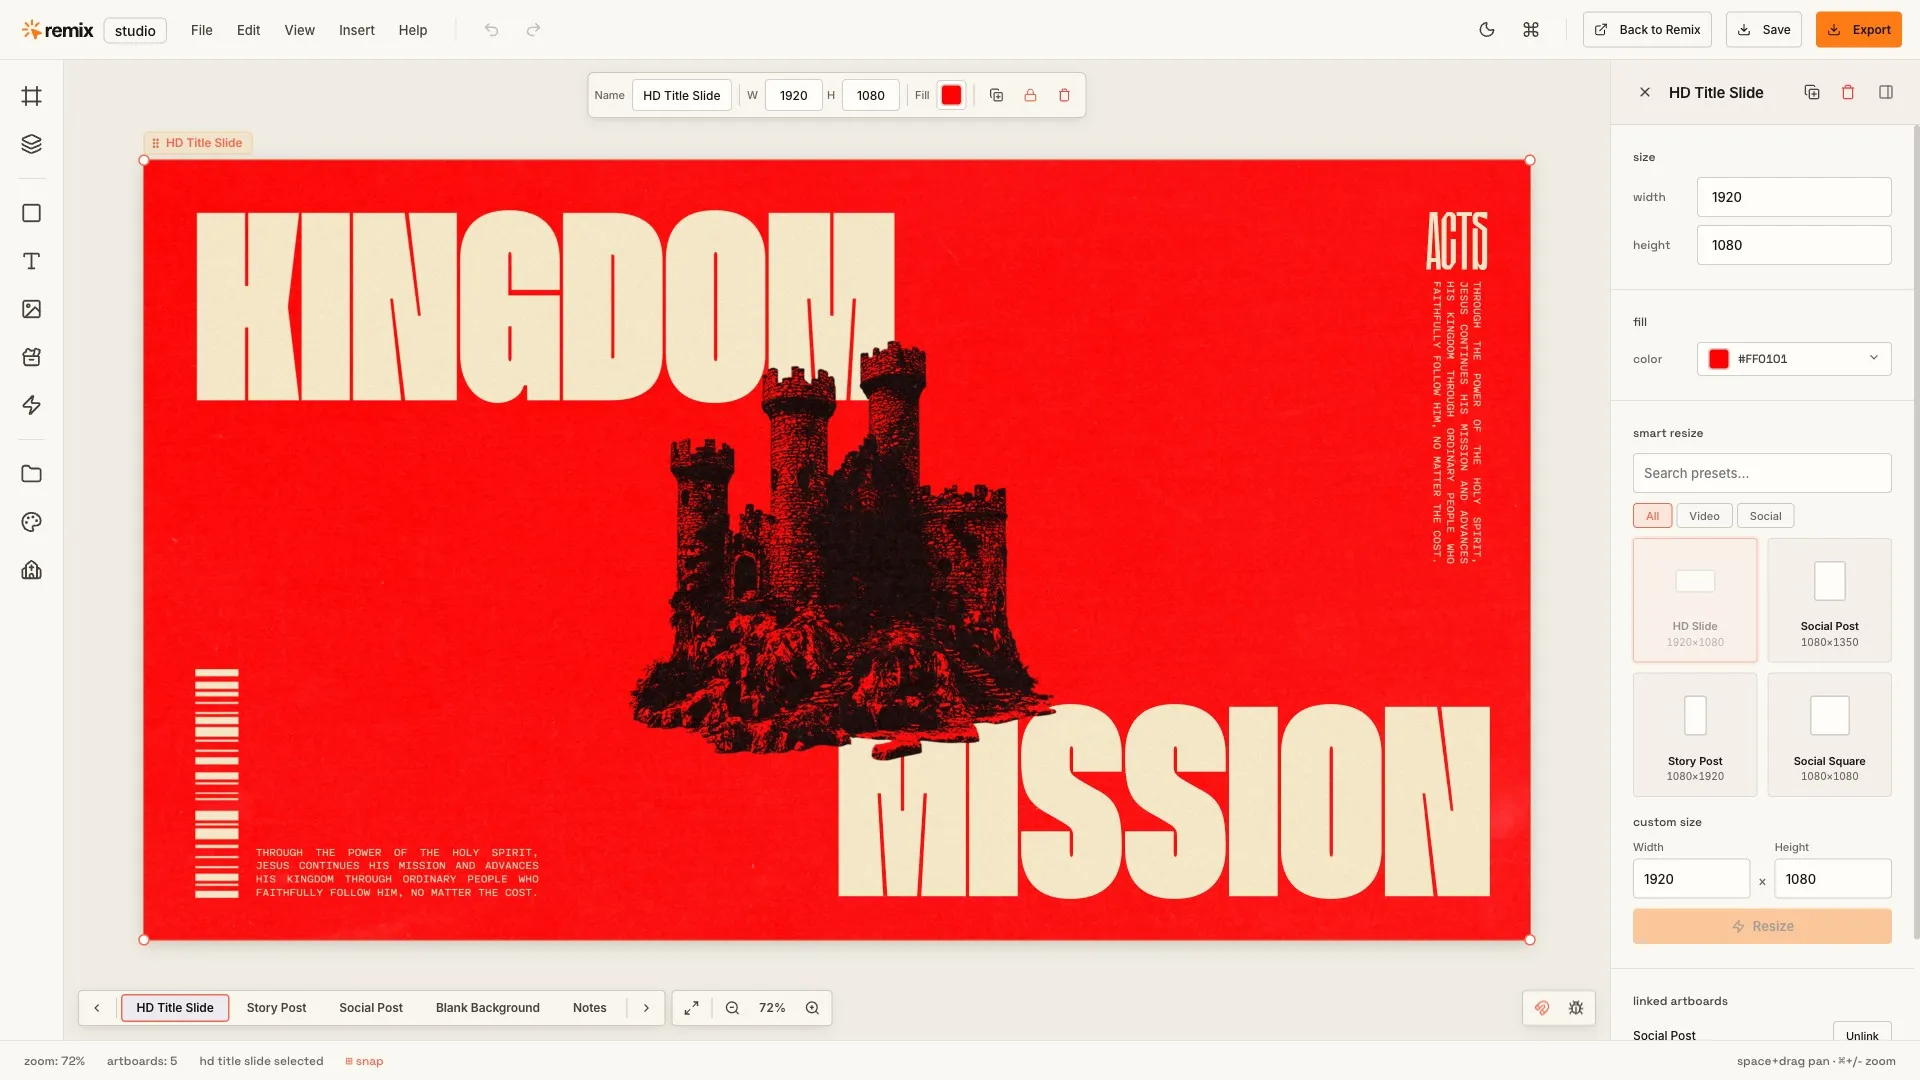This screenshot has width=1920, height=1080.
Task: Zoom out with minus magnifier
Action: [x=732, y=1008]
